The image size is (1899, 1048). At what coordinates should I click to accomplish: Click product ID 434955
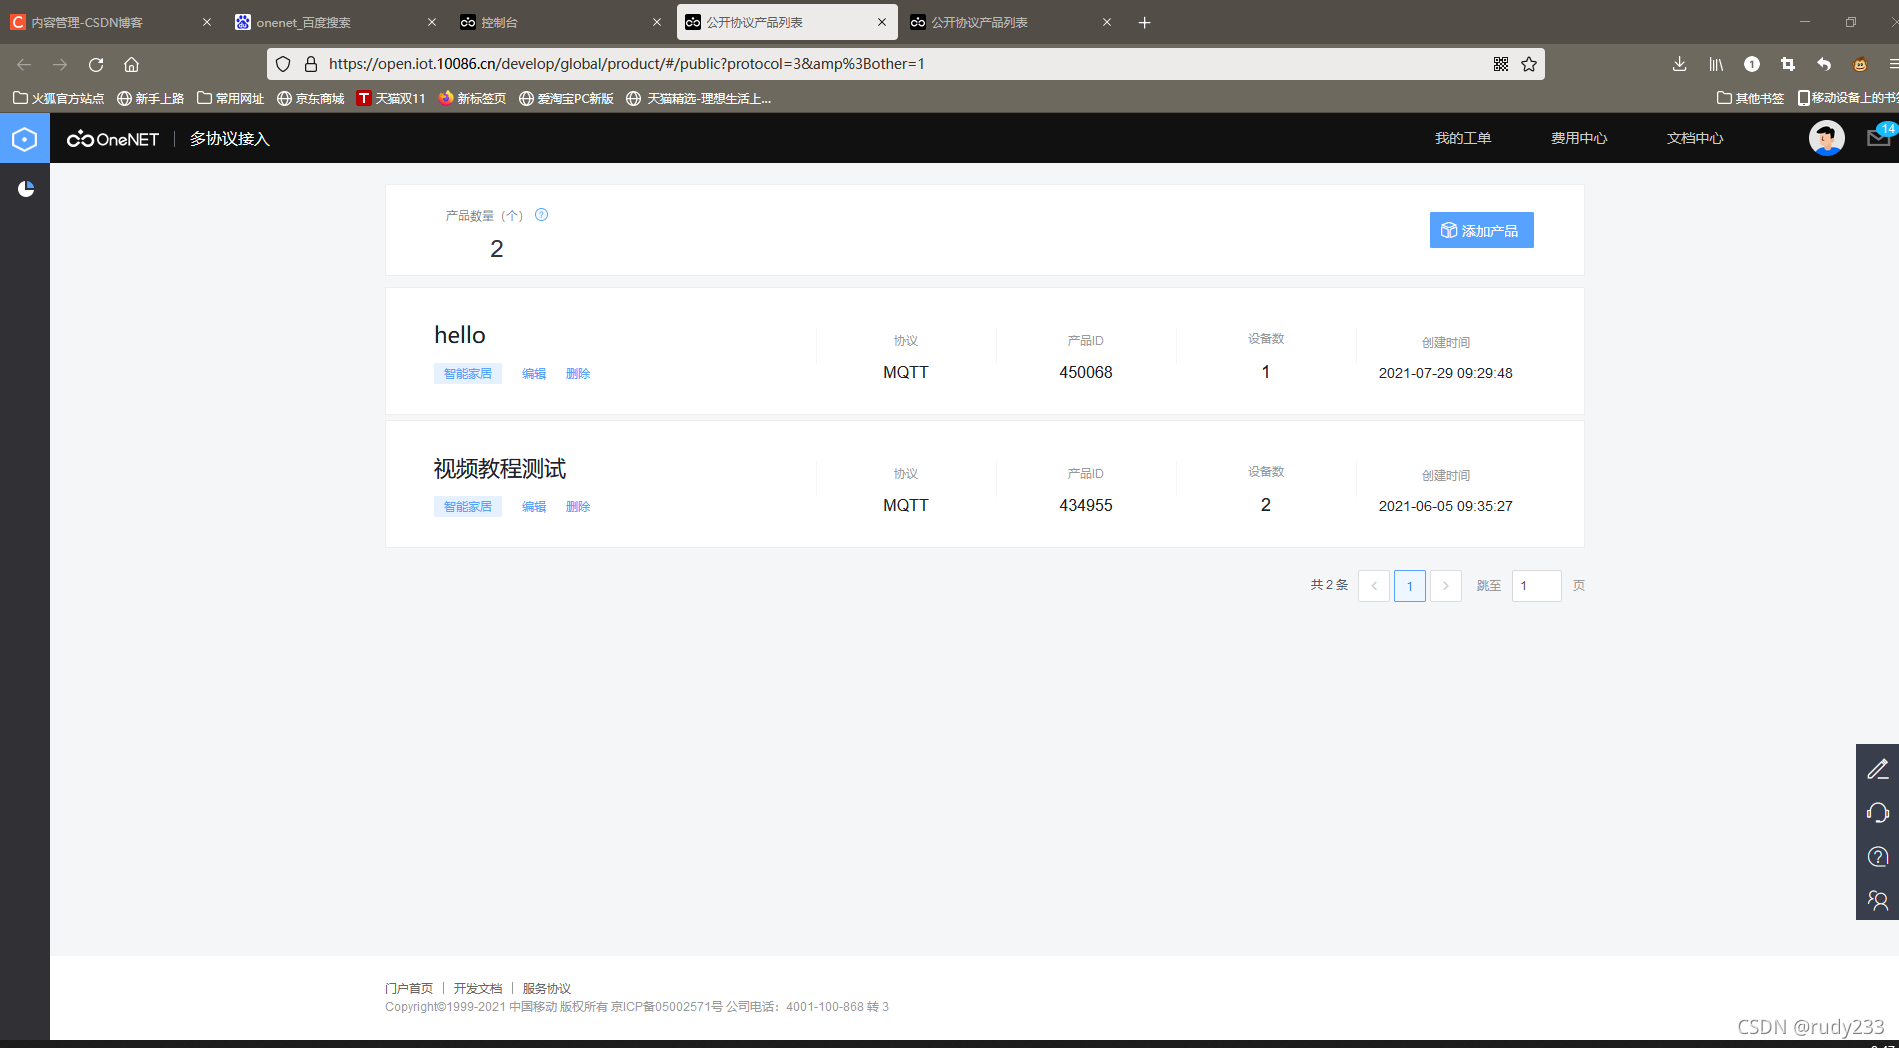(x=1086, y=505)
